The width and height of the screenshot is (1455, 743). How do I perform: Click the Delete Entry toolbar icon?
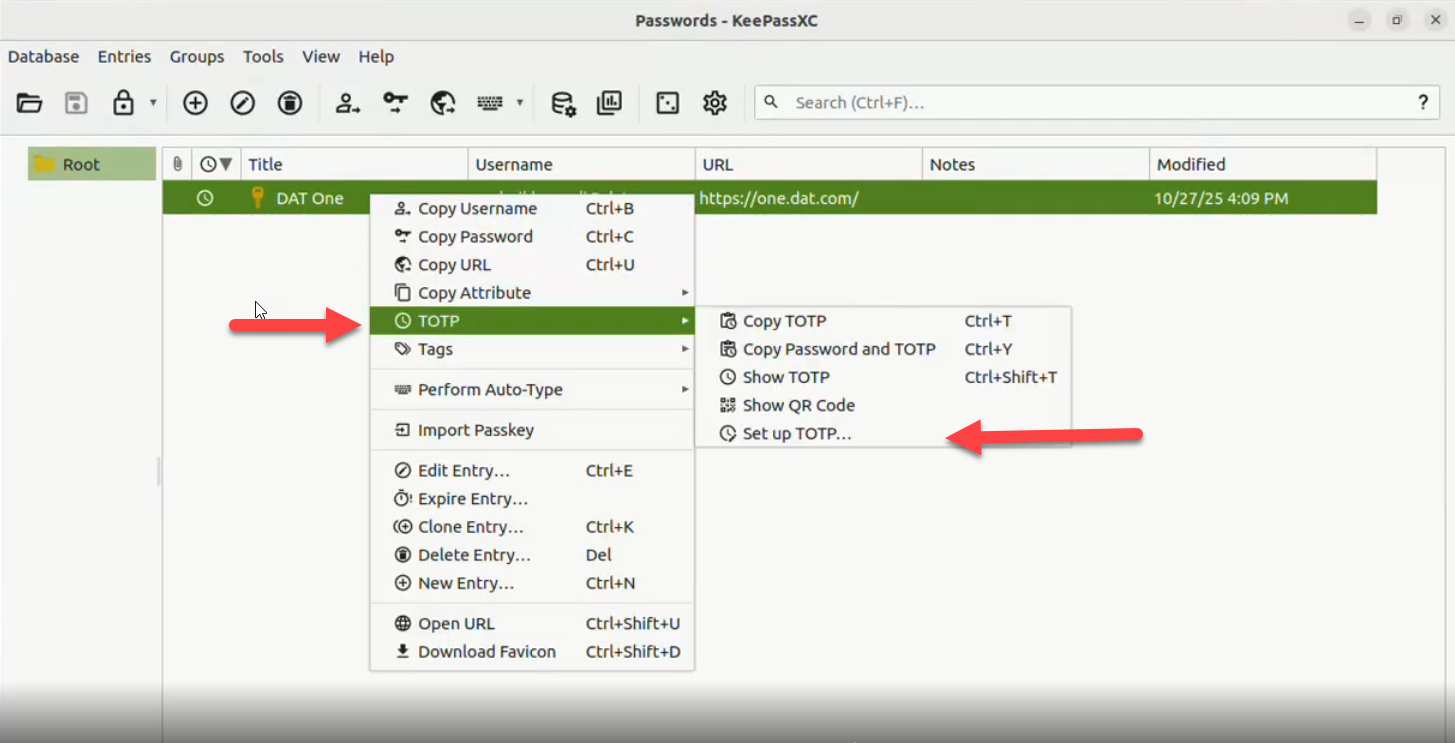pyautogui.click(x=290, y=103)
